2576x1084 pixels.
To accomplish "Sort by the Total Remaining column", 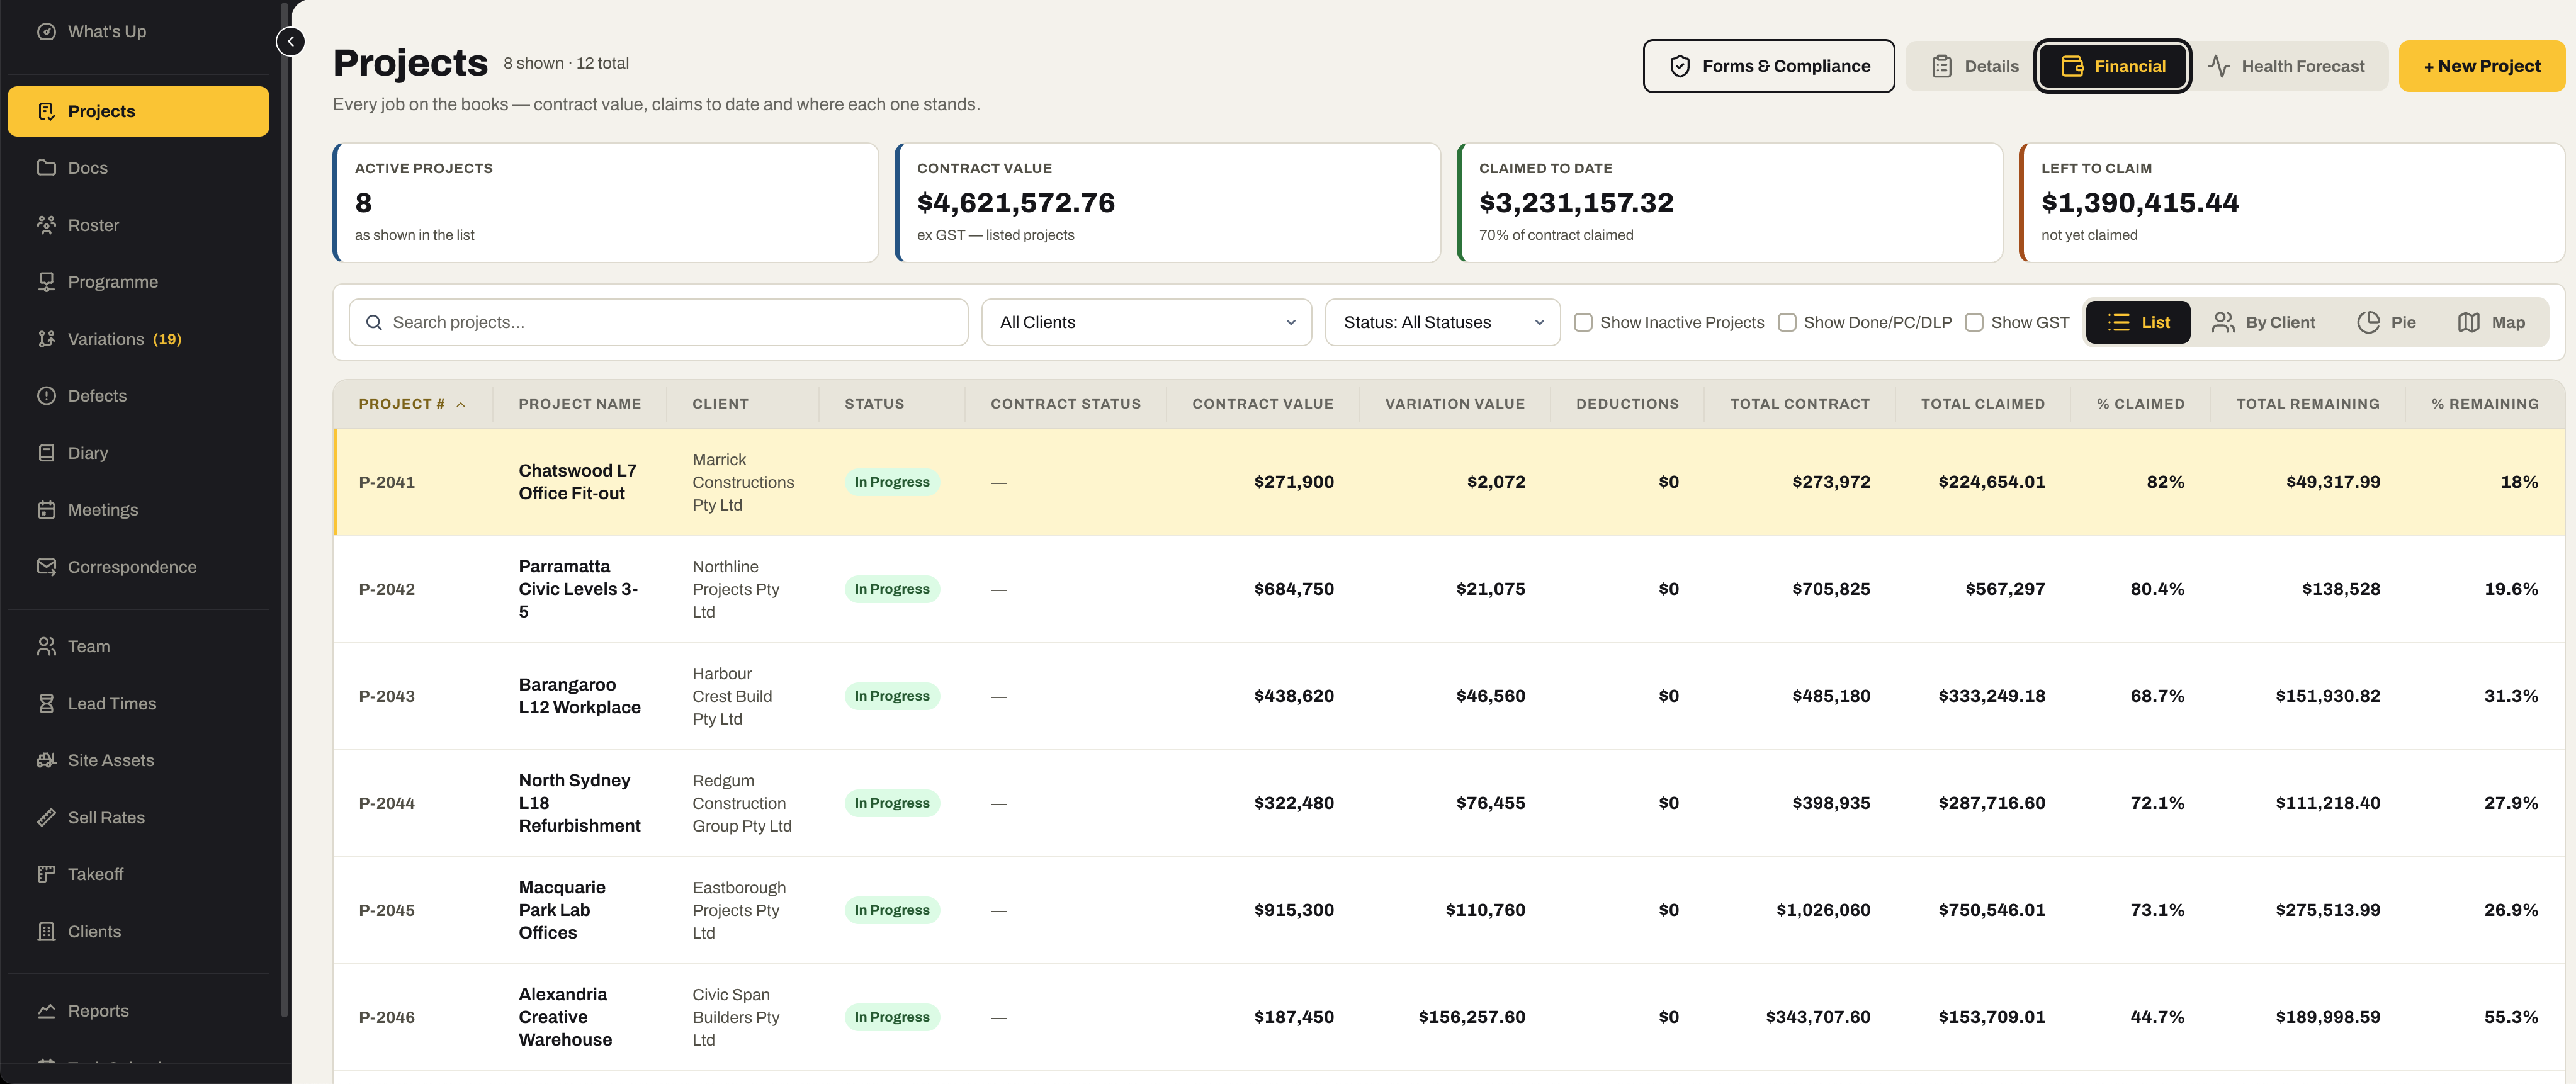I will pos(2307,404).
